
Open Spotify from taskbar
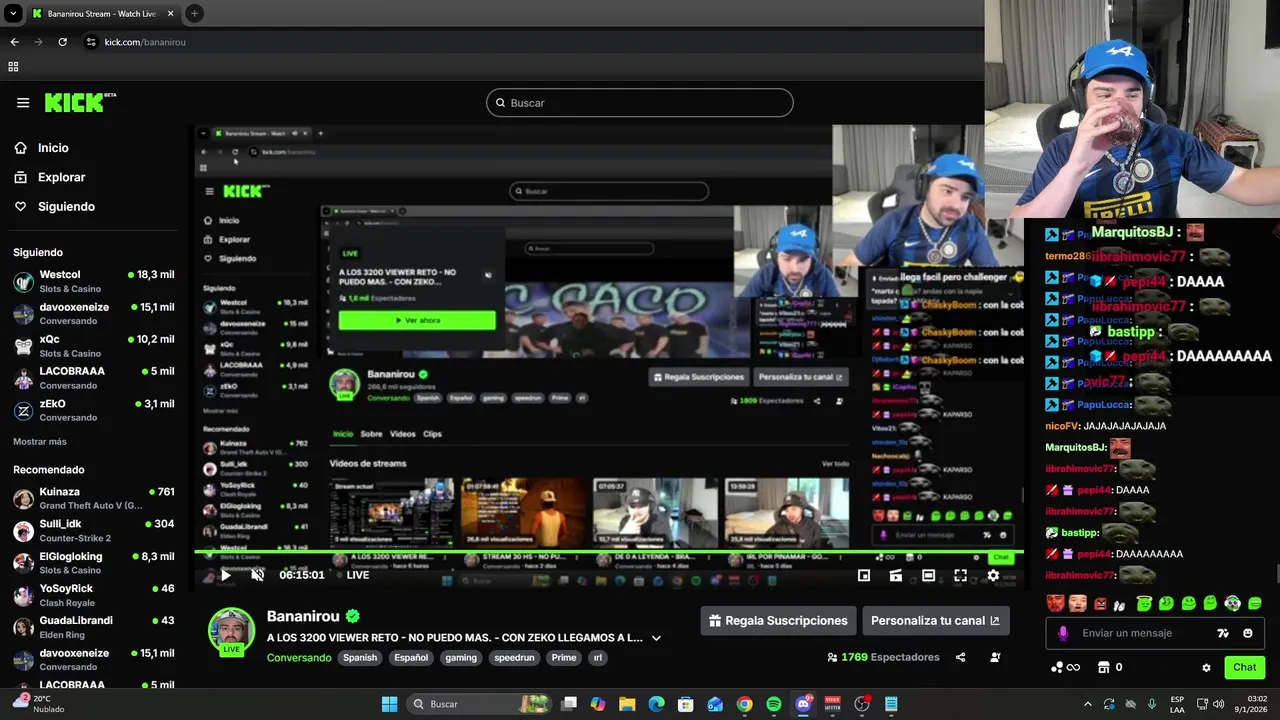pos(774,704)
